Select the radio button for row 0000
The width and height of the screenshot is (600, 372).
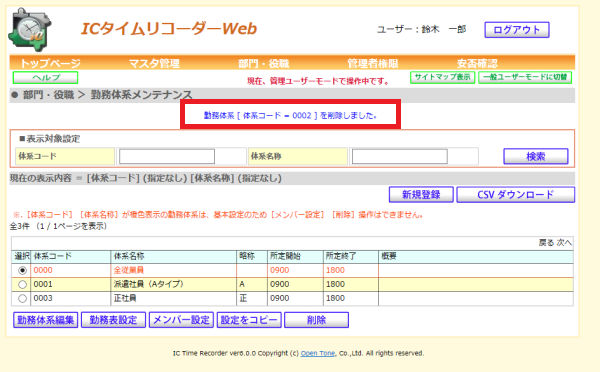coord(22,271)
